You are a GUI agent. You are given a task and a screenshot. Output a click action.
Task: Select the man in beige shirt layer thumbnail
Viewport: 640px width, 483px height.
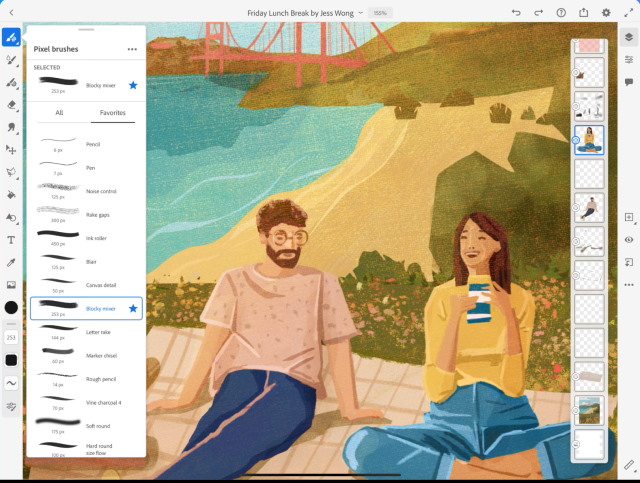coord(589,208)
